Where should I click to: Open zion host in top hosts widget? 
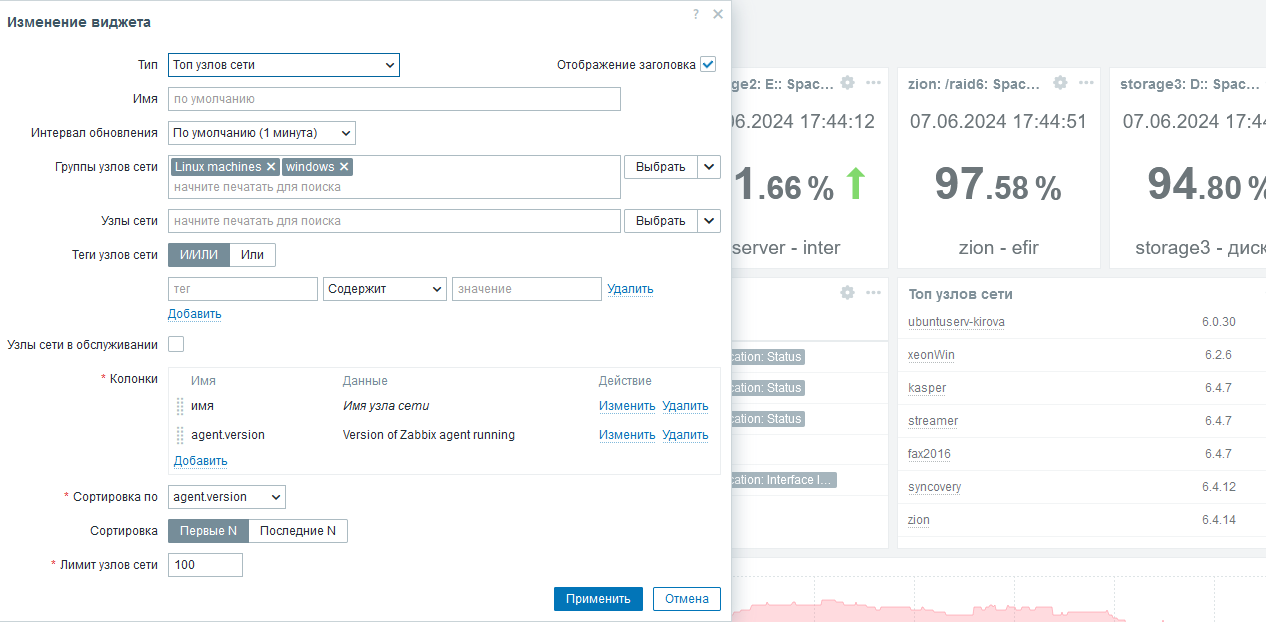point(919,520)
